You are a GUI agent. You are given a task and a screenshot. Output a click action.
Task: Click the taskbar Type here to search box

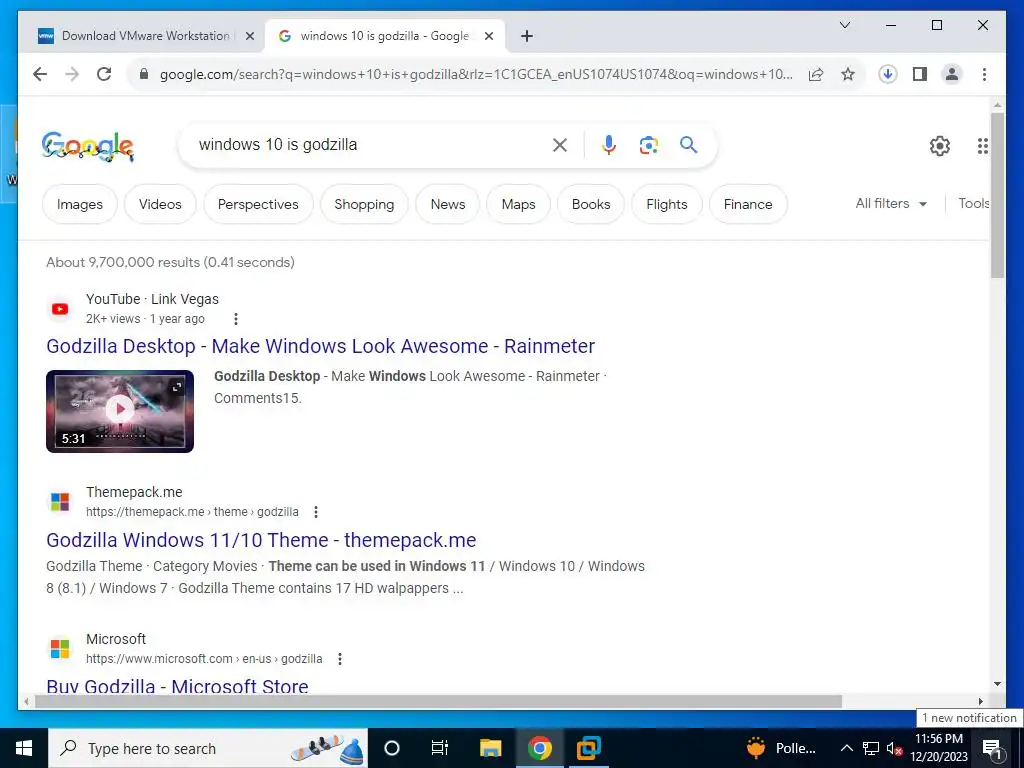pyautogui.click(x=208, y=748)
